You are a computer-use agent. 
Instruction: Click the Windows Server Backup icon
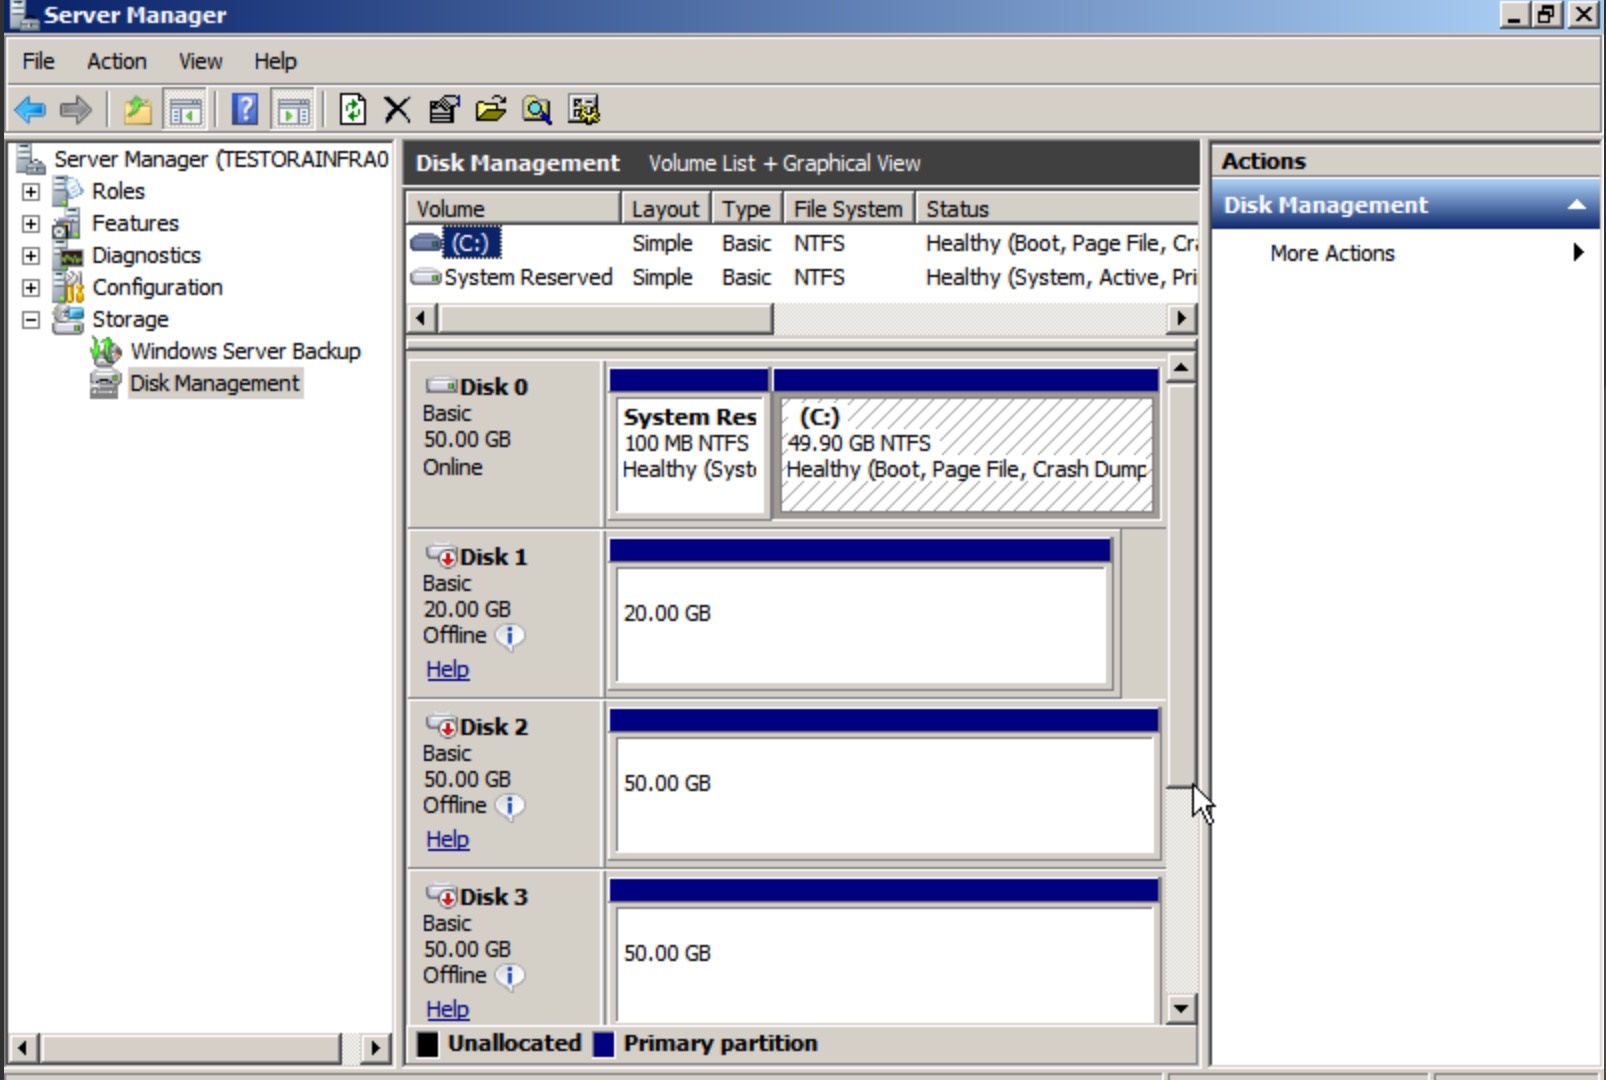coord(106,351)
